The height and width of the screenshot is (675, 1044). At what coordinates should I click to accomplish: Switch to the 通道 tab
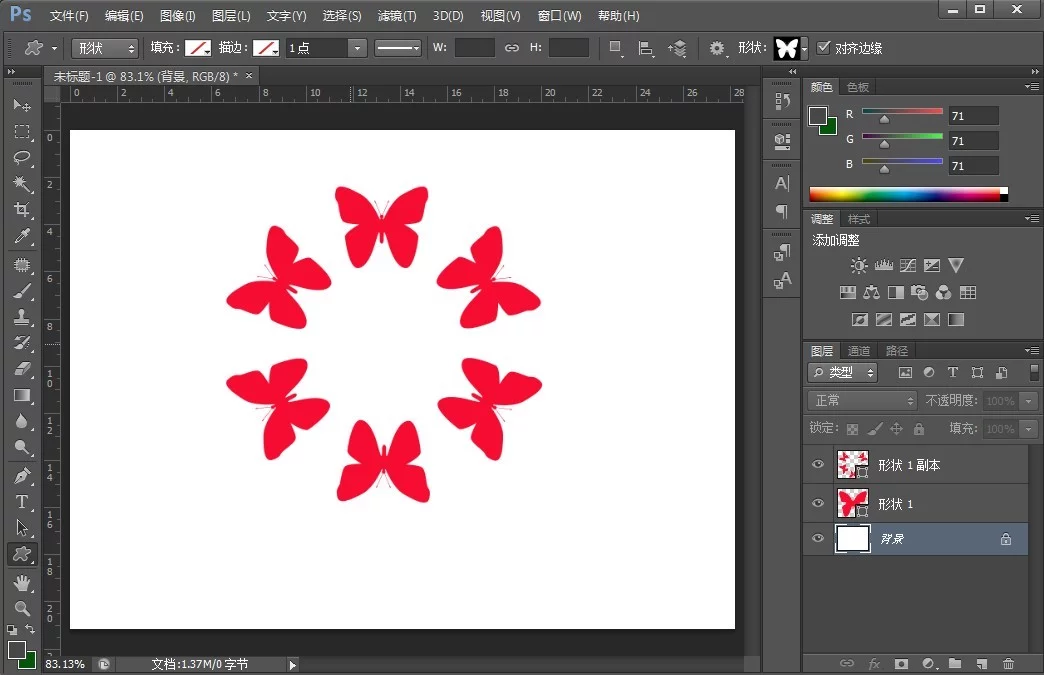click(858, 351)
